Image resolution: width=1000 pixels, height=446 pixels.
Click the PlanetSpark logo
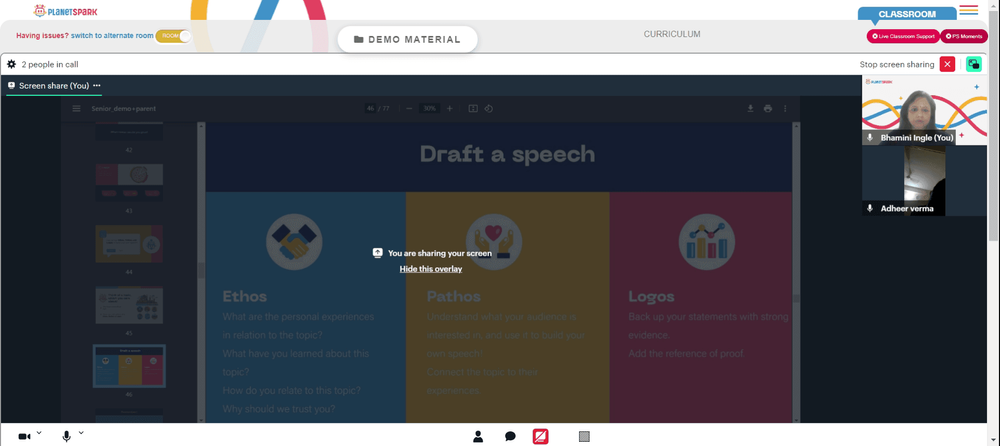(65, 11)
